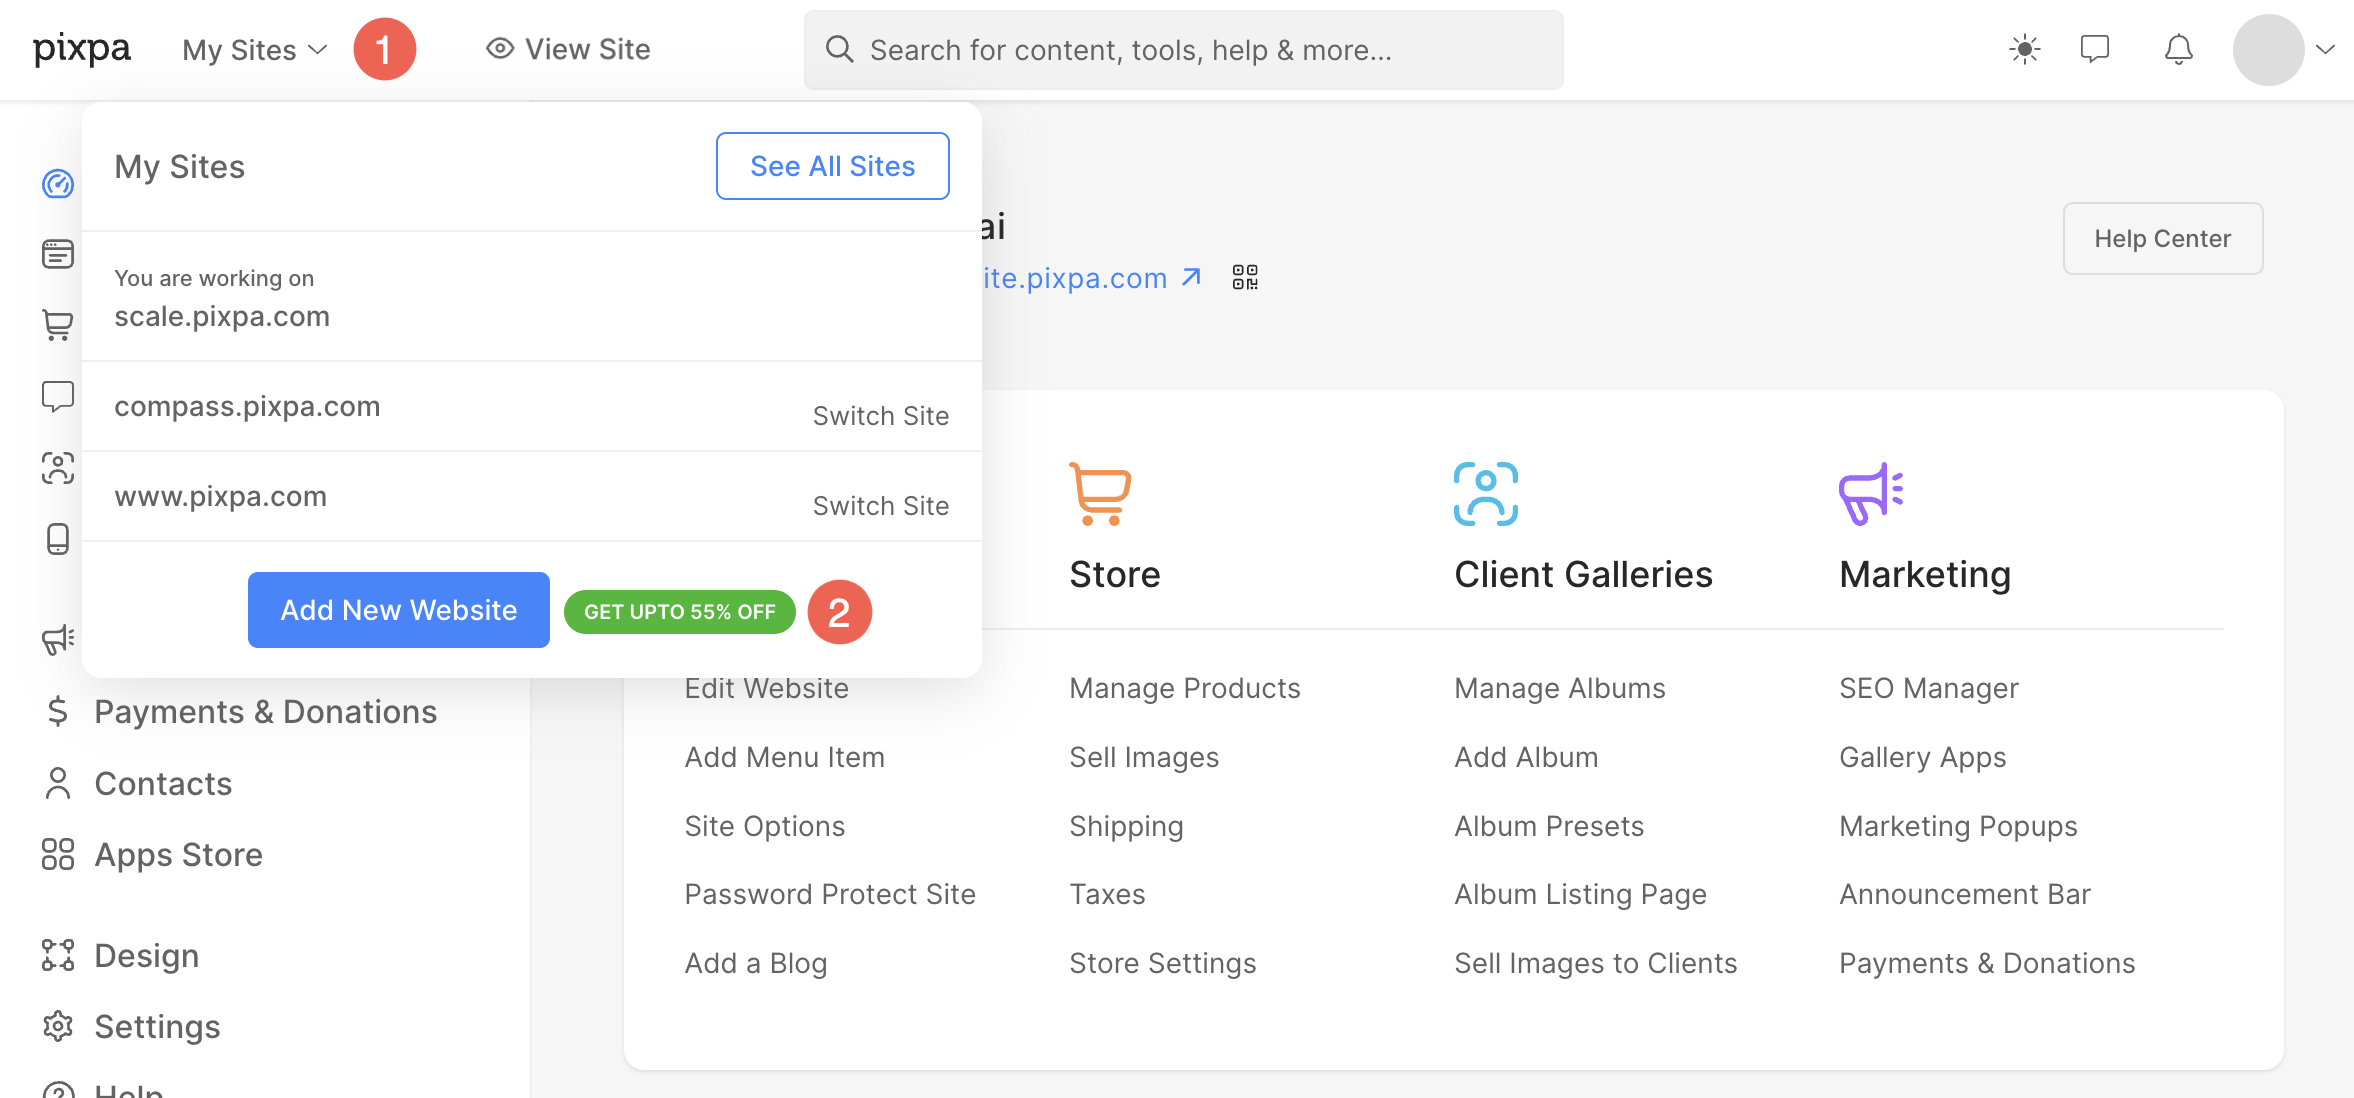2354x1098 pixels.
Task: Click the person icon beside Contacts
Action: coord(58,783)
